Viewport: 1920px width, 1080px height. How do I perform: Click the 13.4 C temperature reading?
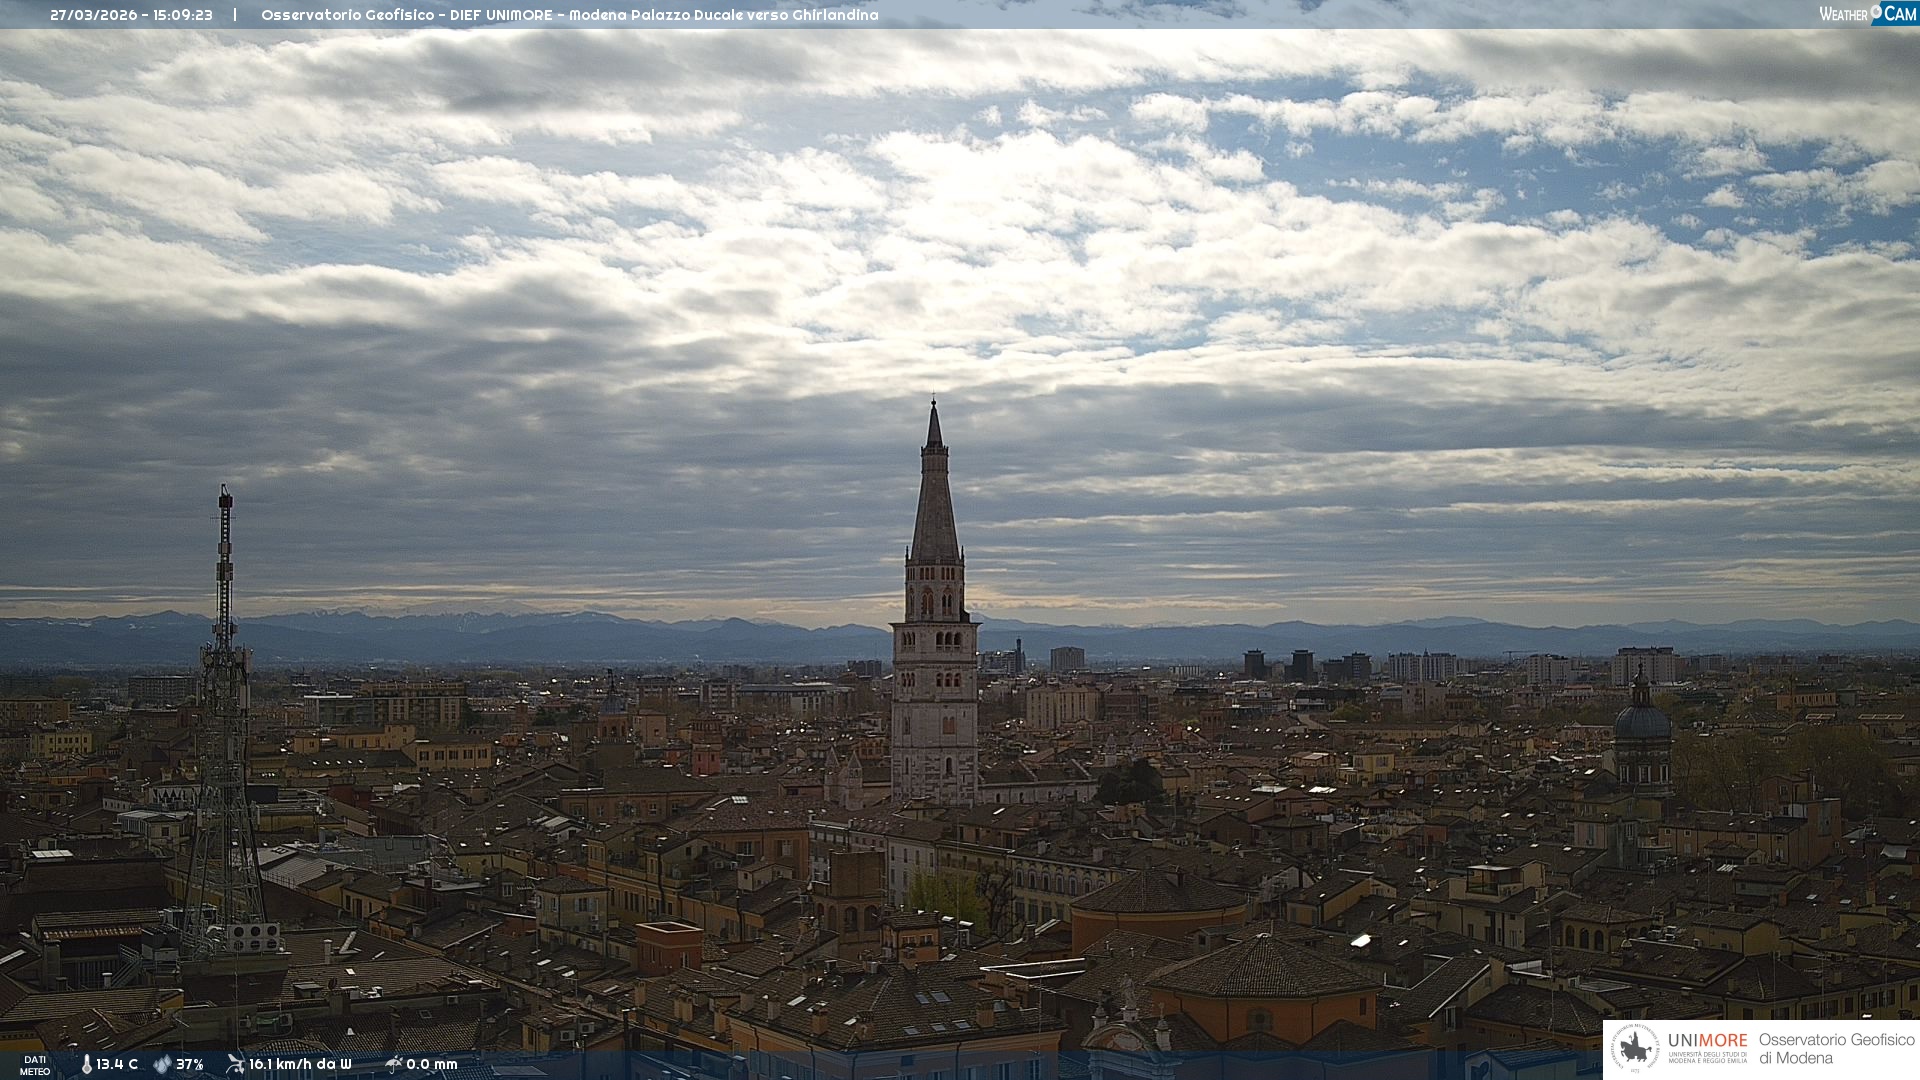[x=117, y=1064]
